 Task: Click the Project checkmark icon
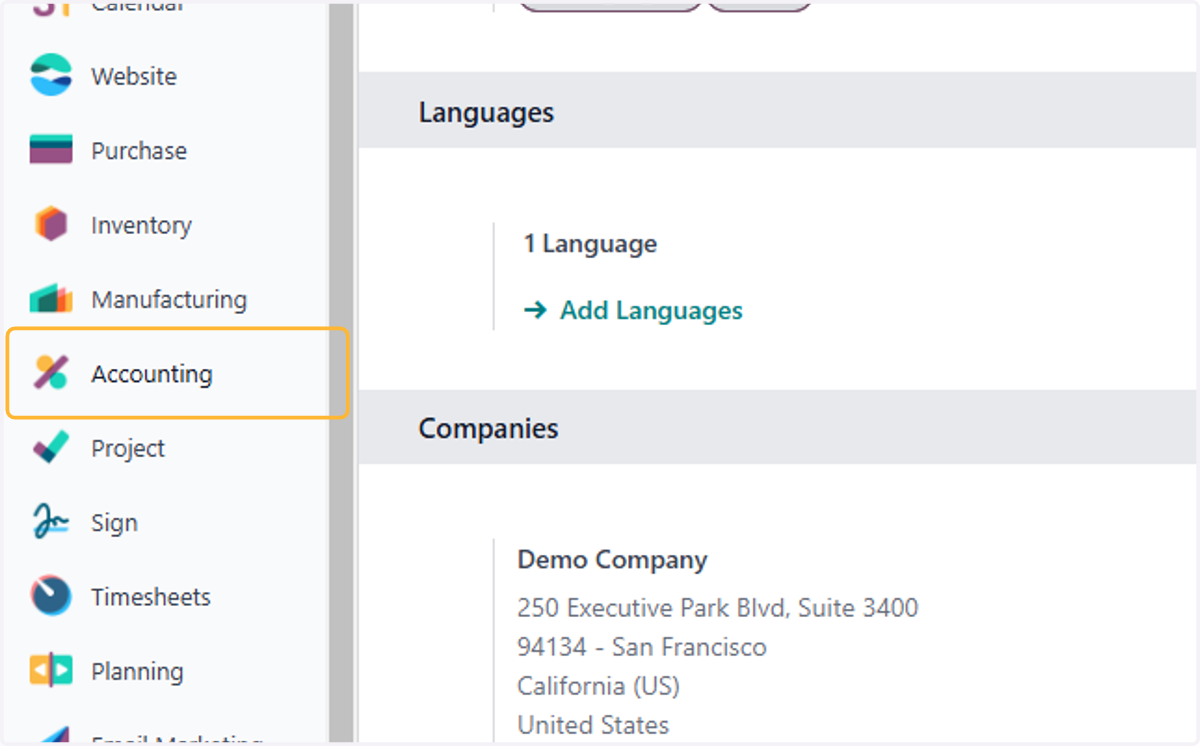[x=51, y=447]
